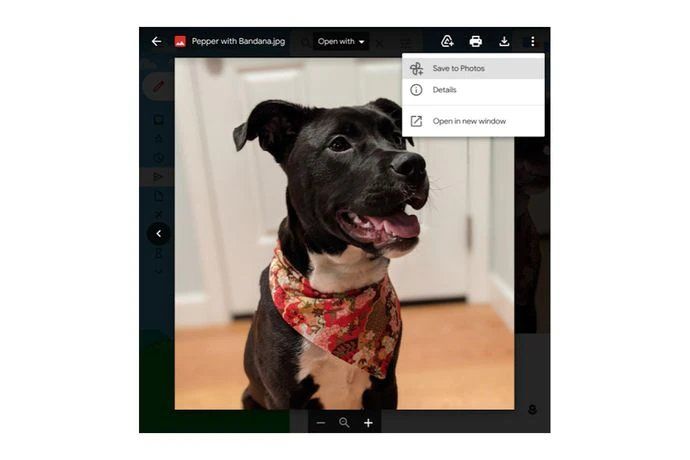This screenshot has width=690, height=460.
Task: Click the dog photo preview image
Action: coord(344,240)
